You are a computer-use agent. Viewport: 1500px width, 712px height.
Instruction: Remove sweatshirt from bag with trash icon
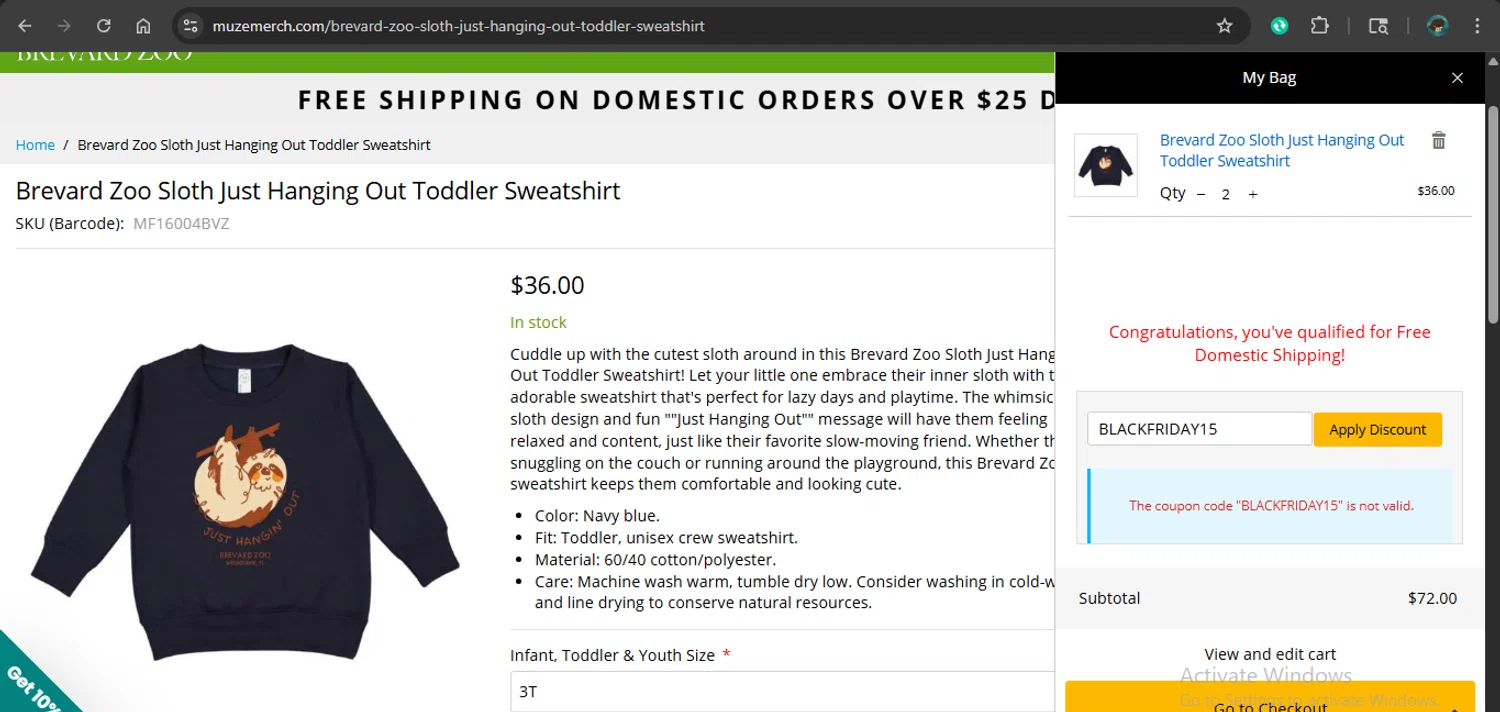(1439, 141)
